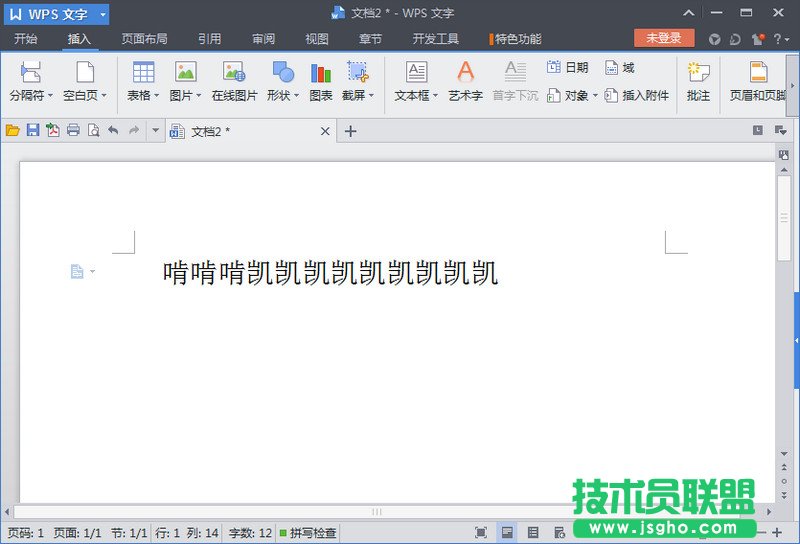
Task: Open a file with the folder icon
Action: 13,131
